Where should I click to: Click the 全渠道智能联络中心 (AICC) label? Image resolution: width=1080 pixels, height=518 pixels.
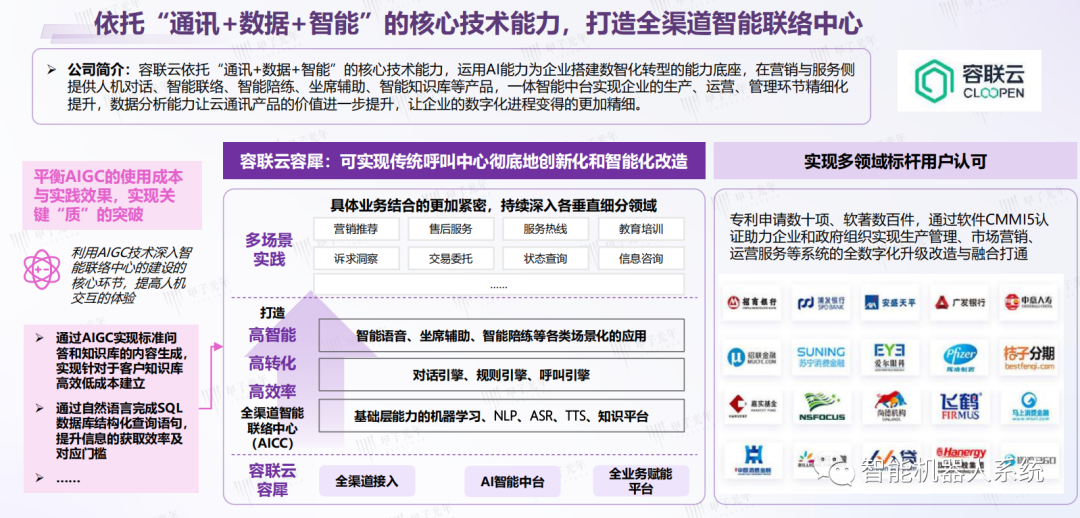[272, 428]
